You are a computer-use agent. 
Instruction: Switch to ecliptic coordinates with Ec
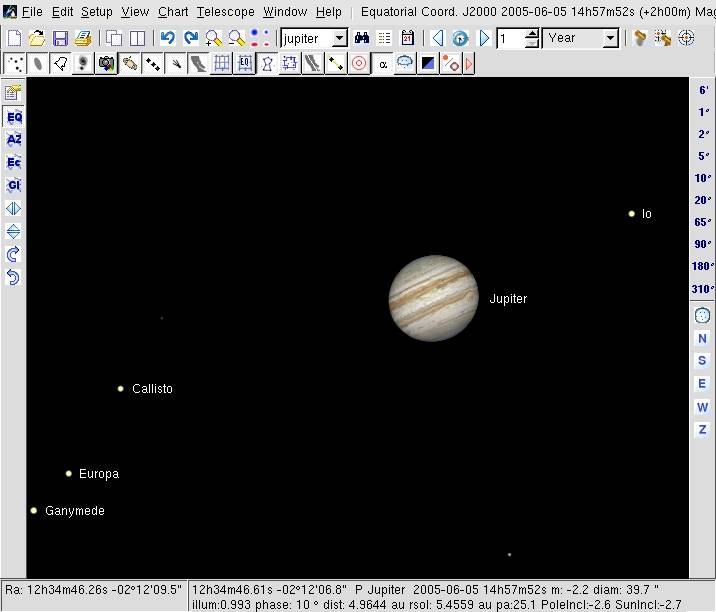[x=13, y=163]
